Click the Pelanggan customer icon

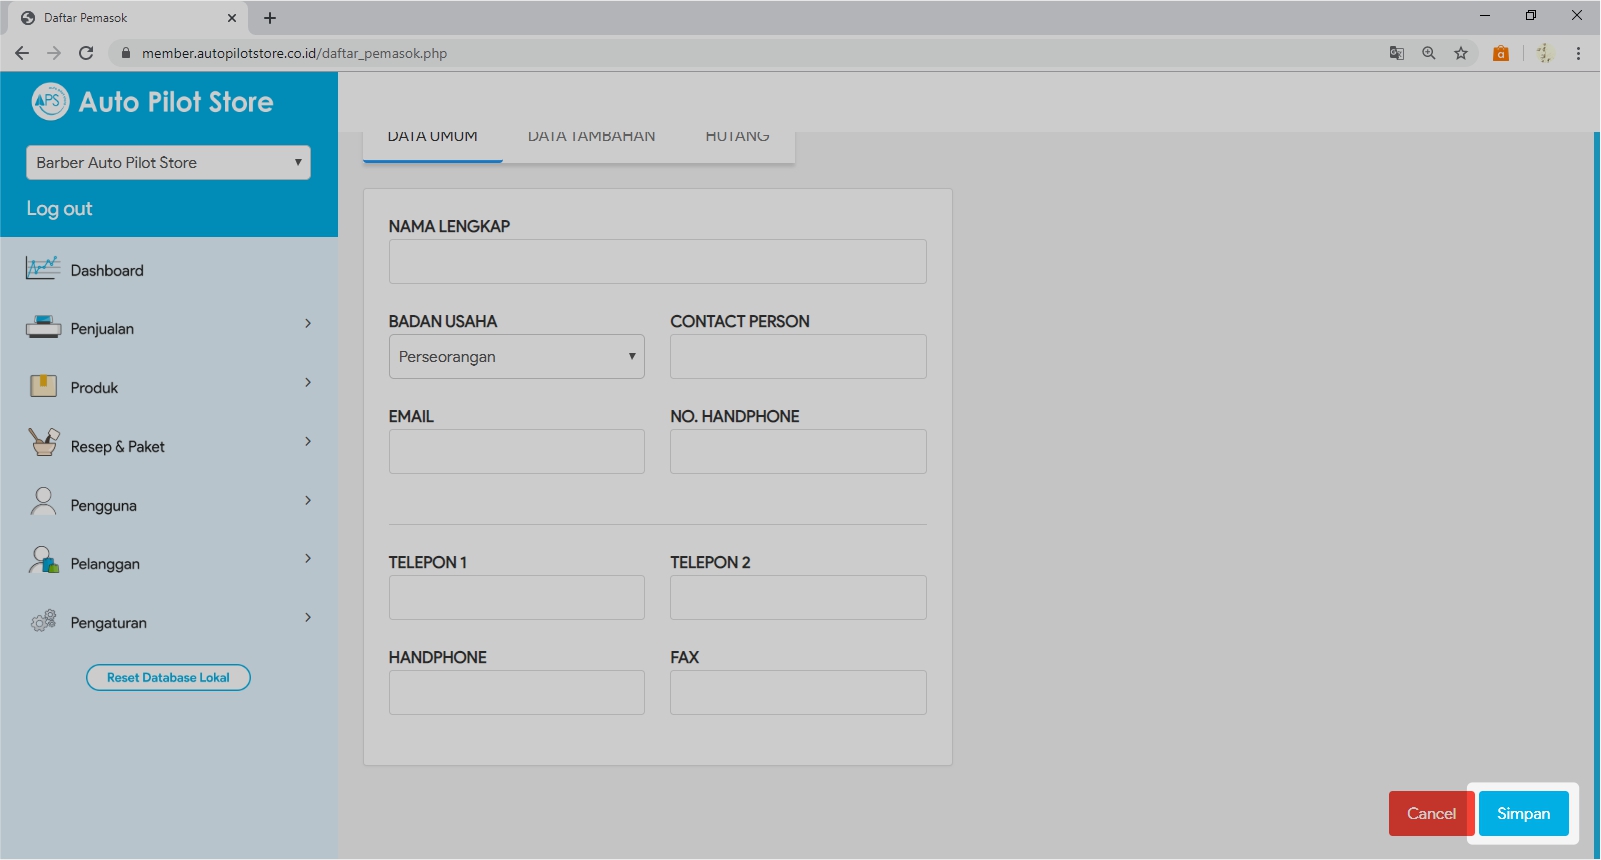[43, 560]
